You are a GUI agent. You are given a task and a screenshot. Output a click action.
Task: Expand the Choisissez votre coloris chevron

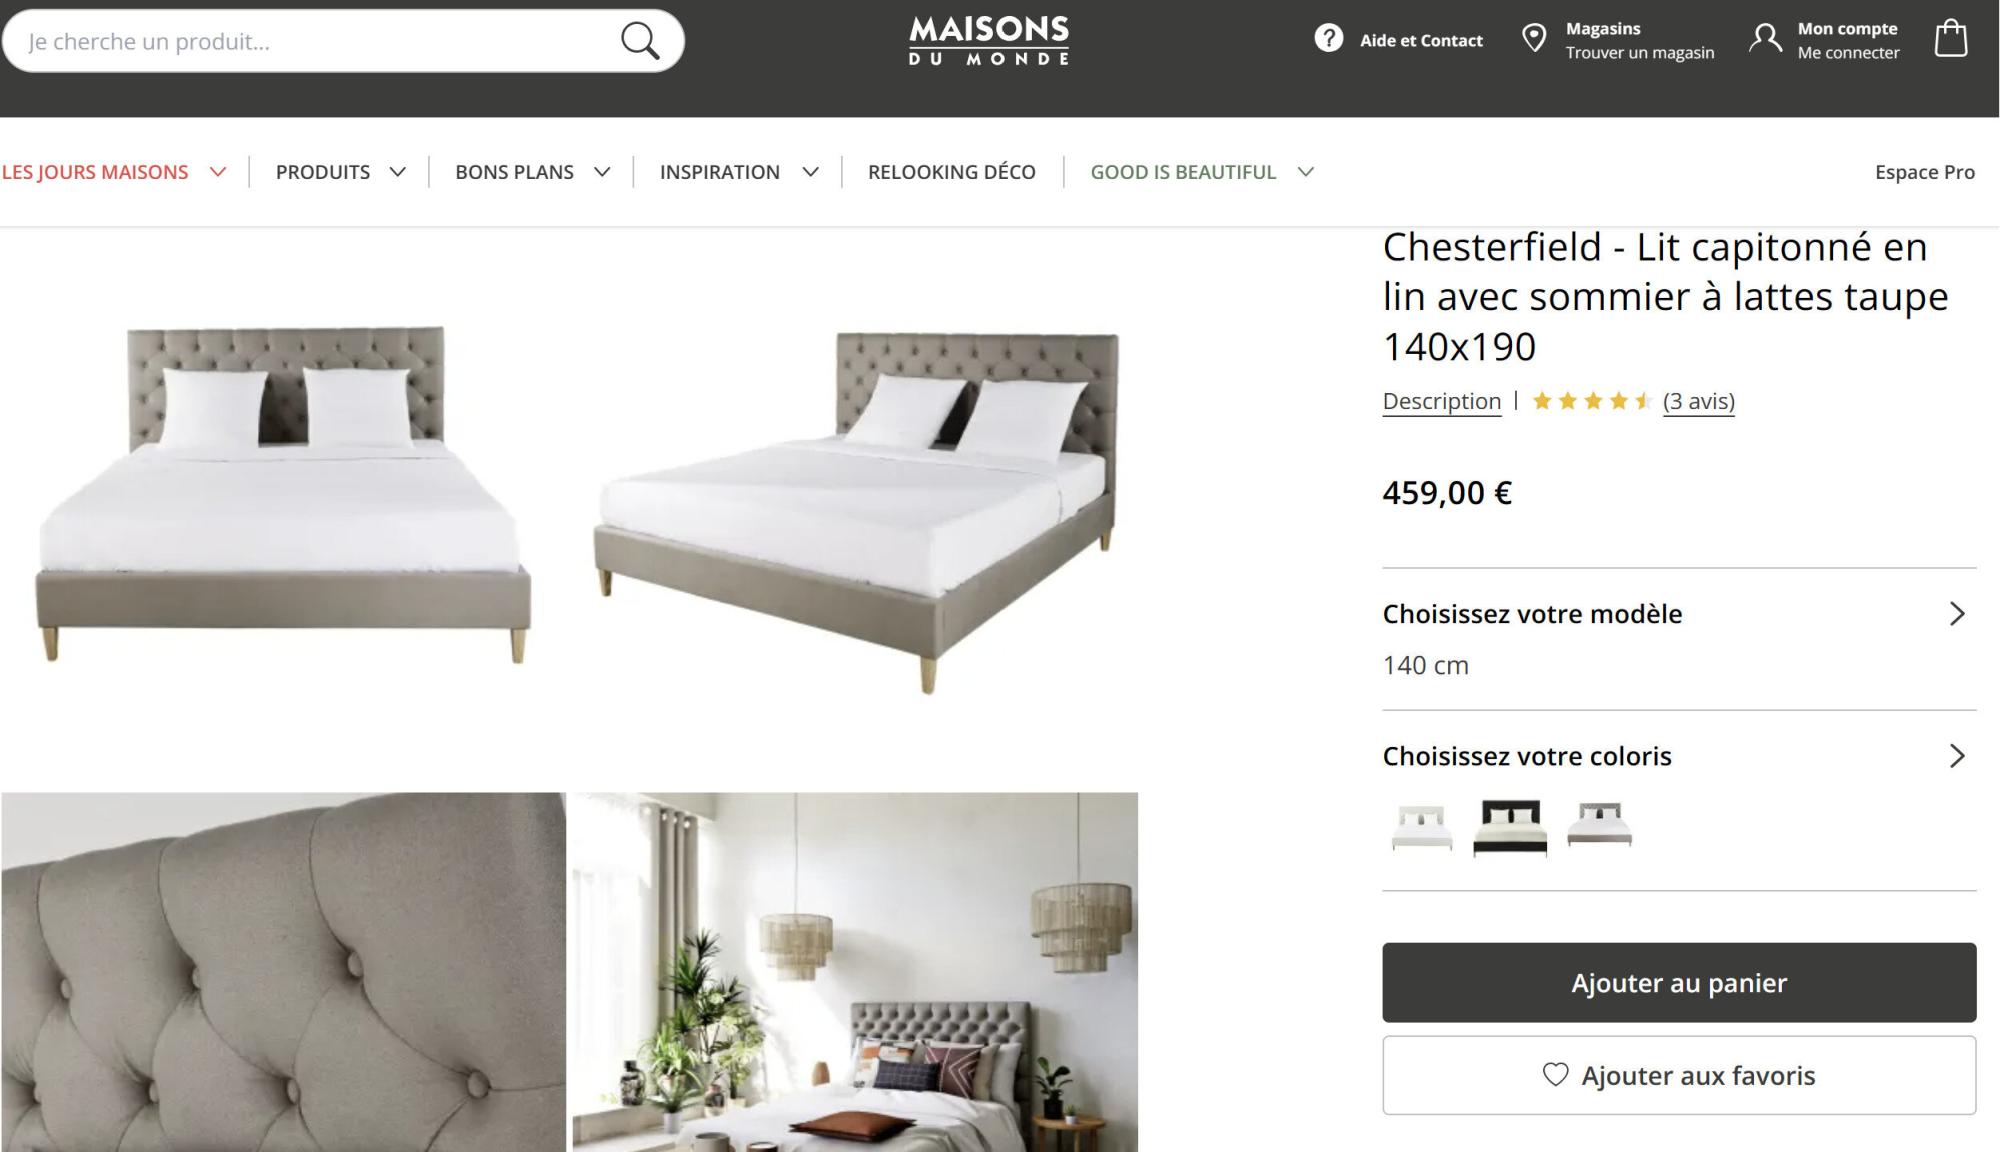pos(1957,756)
